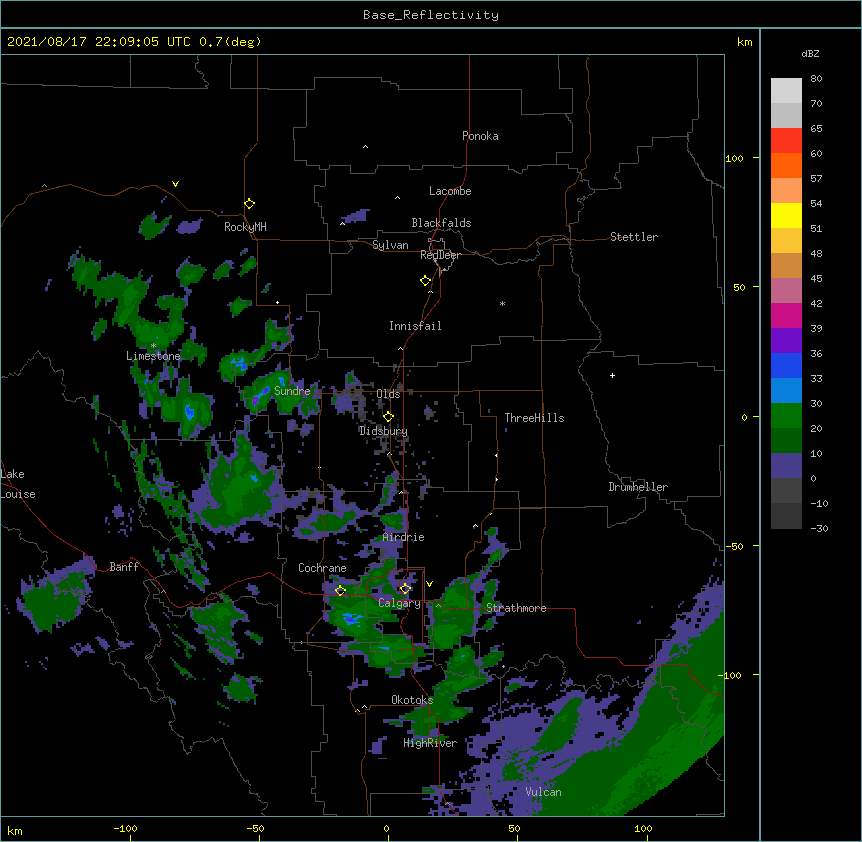This screenshot has width=862, height=842.
Task: Click the Calgary city label
Action: tap(399, 603)
